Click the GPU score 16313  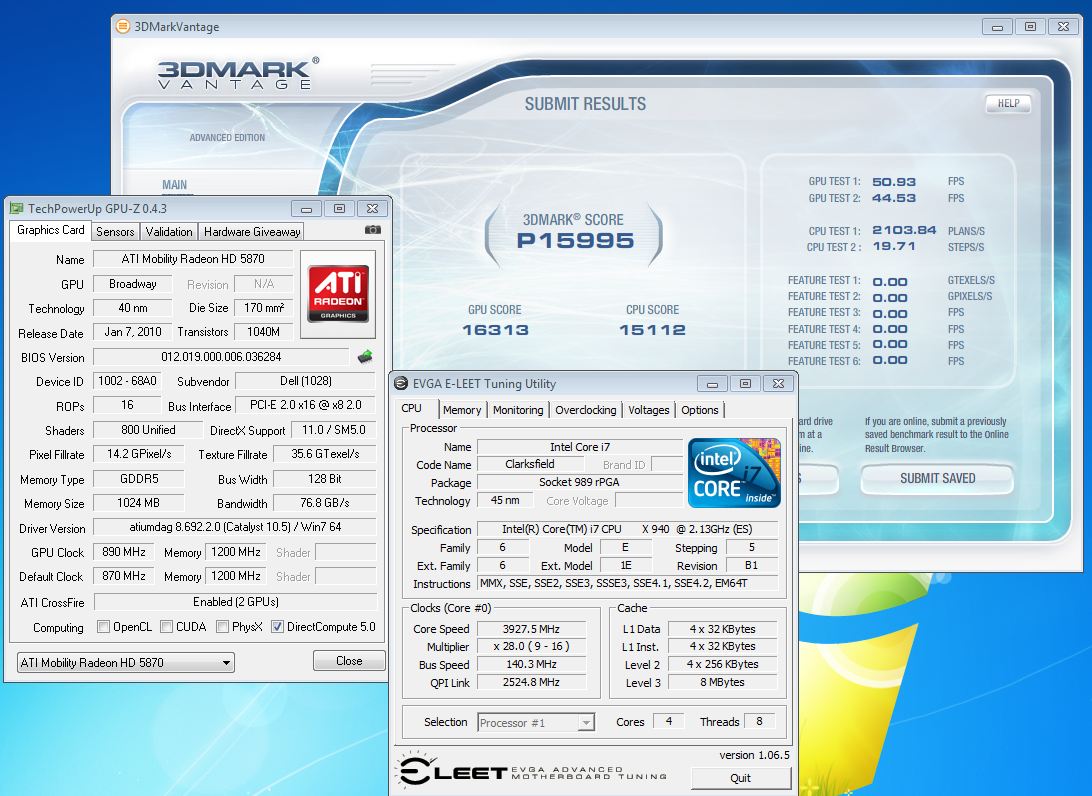click(495, 330)
